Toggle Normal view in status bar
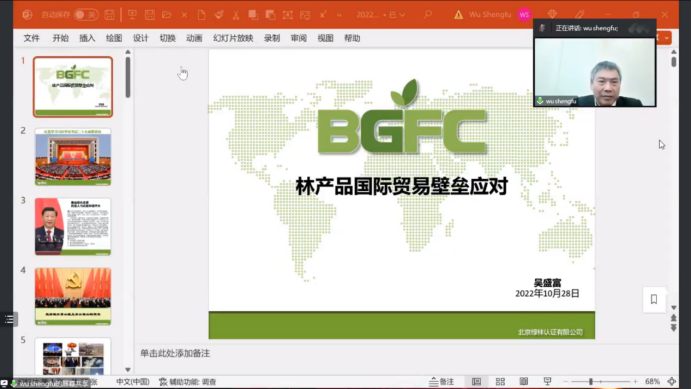Viewport: 692px width, 389px height. click(476, 381)
